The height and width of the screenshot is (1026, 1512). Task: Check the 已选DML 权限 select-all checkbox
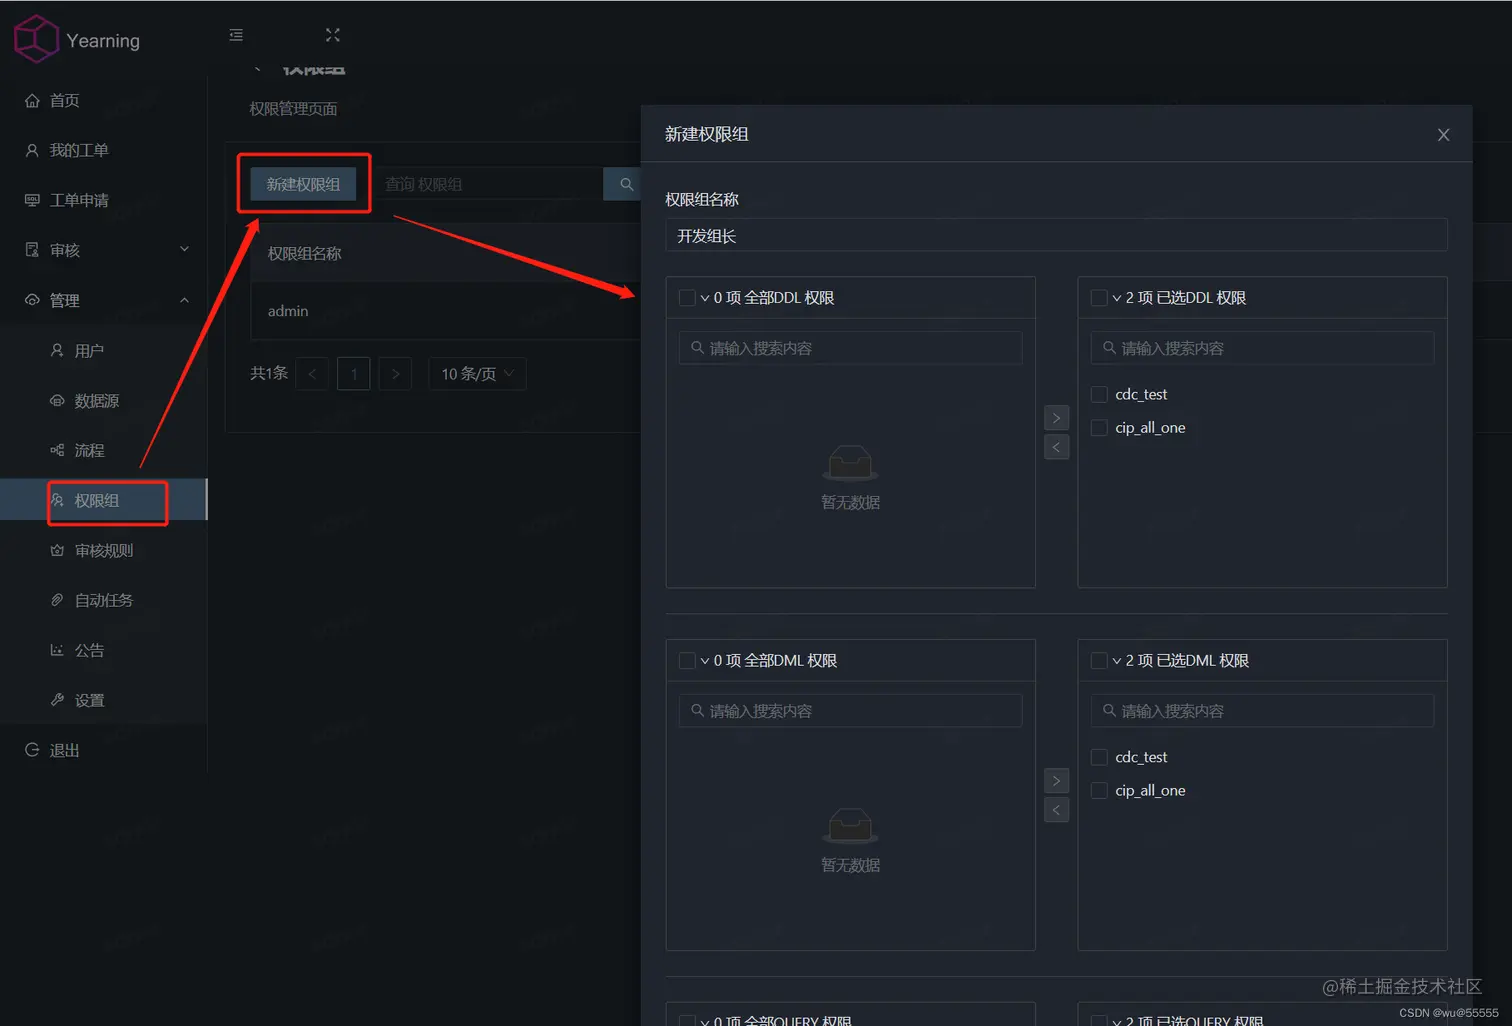[x=1099, y=661]
